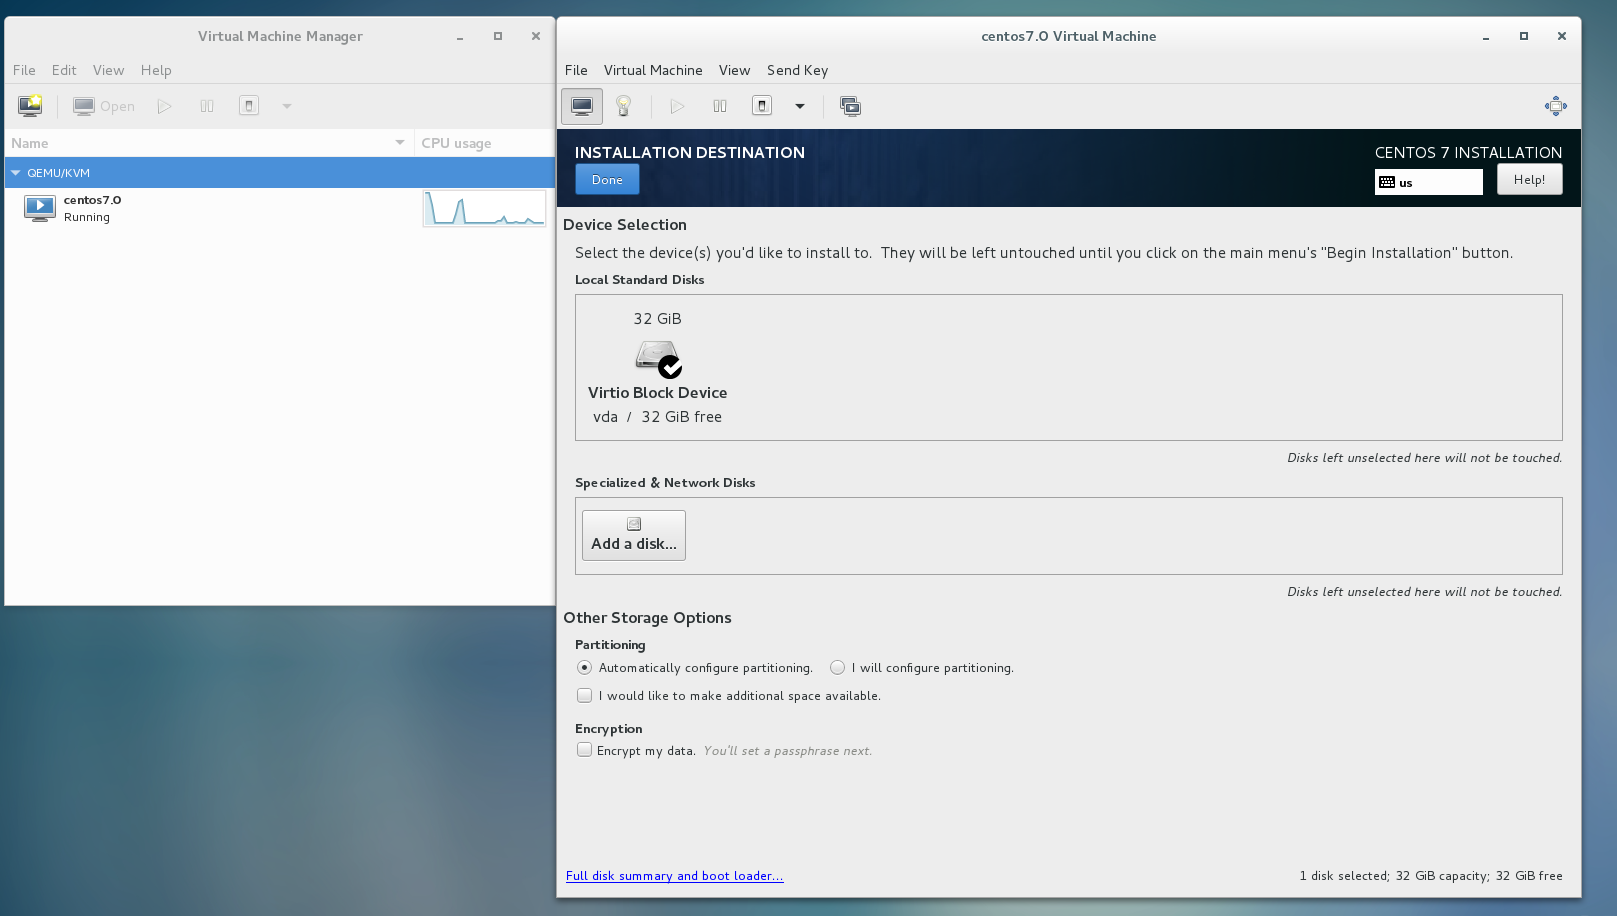Select the Virtio Block Device disk icon
Image resolution: width=1617 pixels, height=916 pixels.
[x=659, y=358]
